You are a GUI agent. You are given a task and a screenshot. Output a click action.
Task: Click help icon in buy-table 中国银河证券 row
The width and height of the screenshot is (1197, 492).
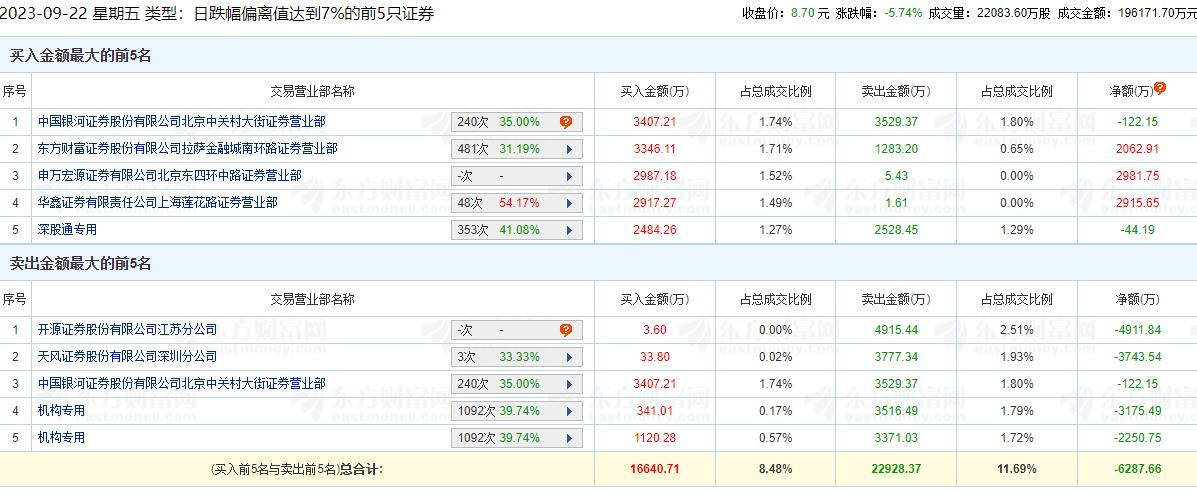[566, 122]
